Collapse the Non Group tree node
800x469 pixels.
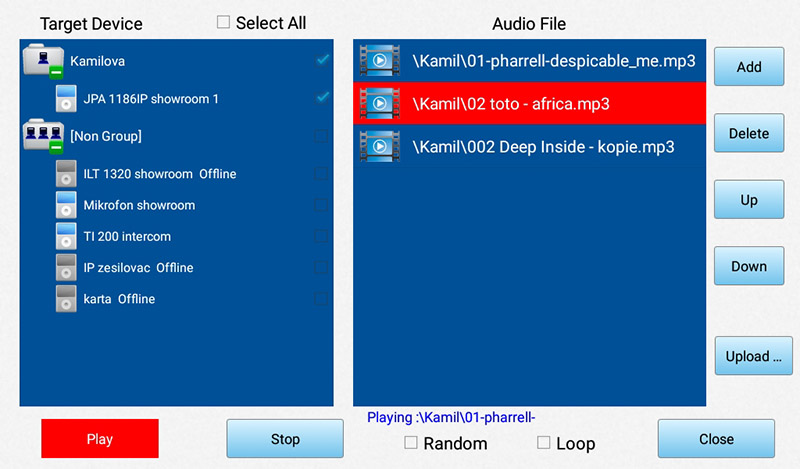58,147
